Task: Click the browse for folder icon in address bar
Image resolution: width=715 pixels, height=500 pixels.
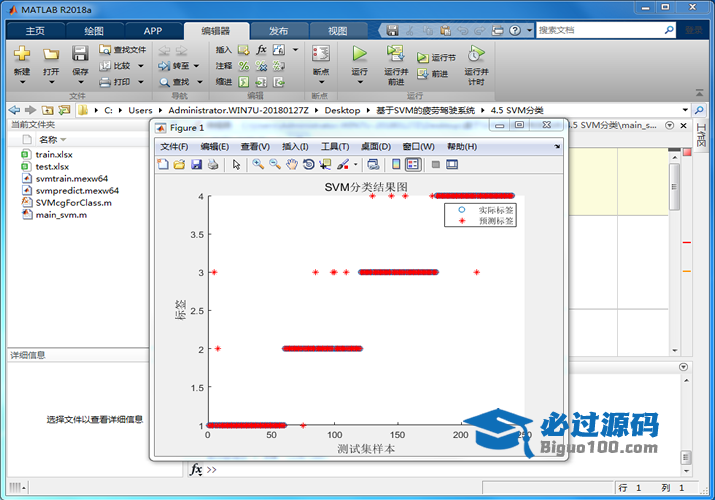Action: click(64, 110)
